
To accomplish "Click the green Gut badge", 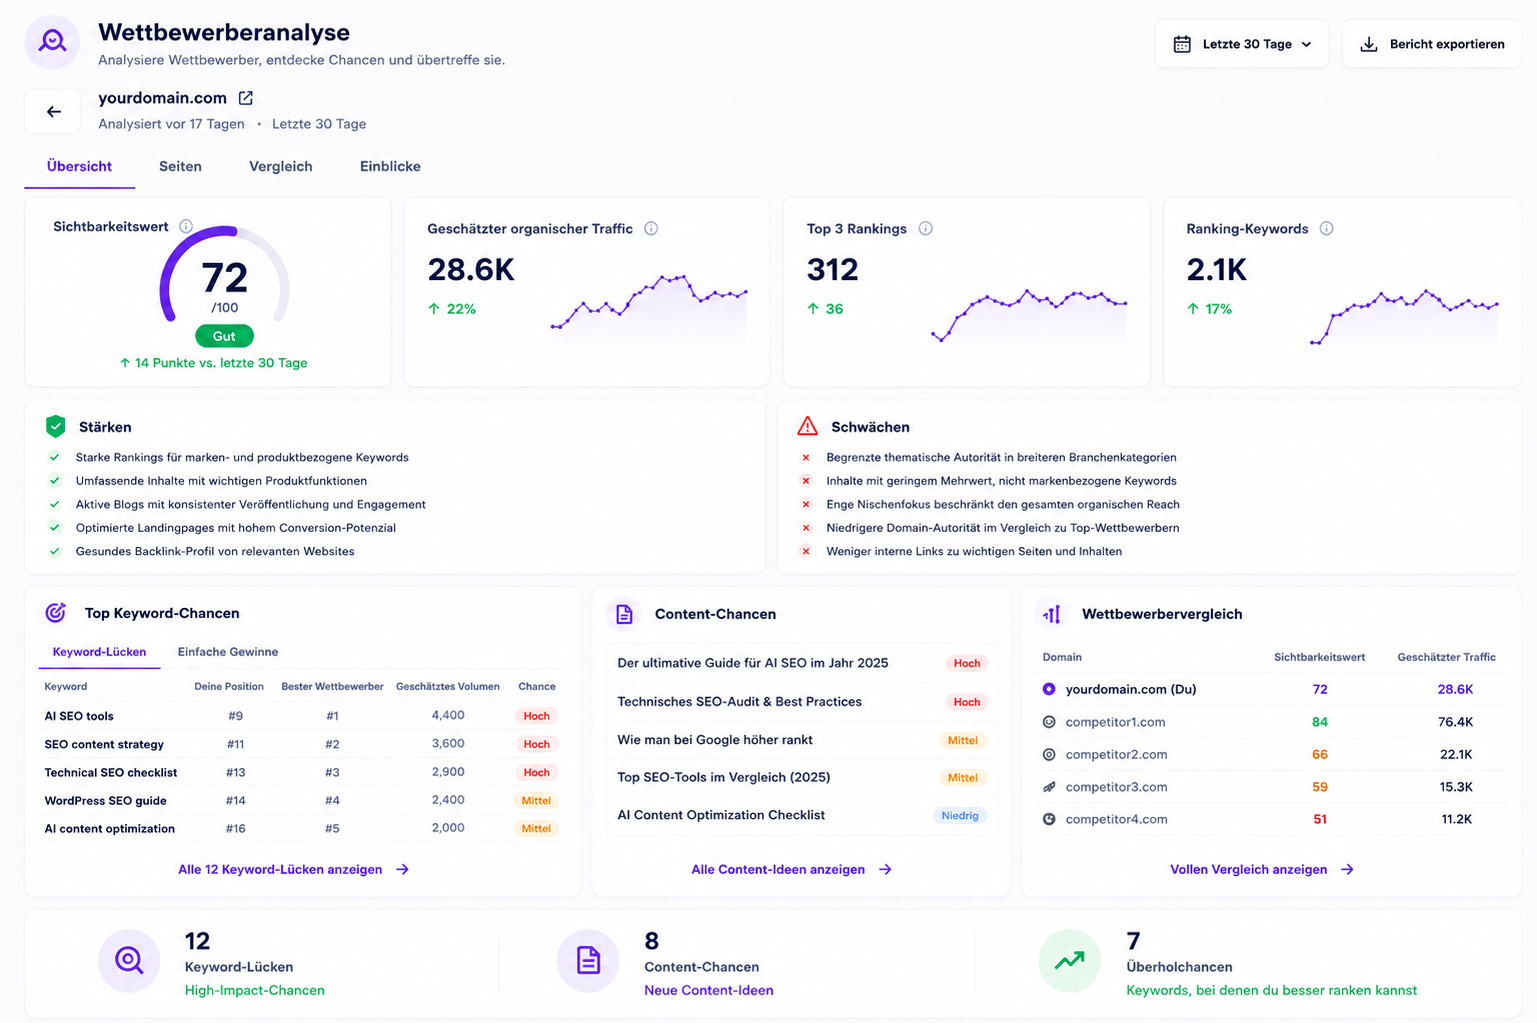I will point(224,337).
